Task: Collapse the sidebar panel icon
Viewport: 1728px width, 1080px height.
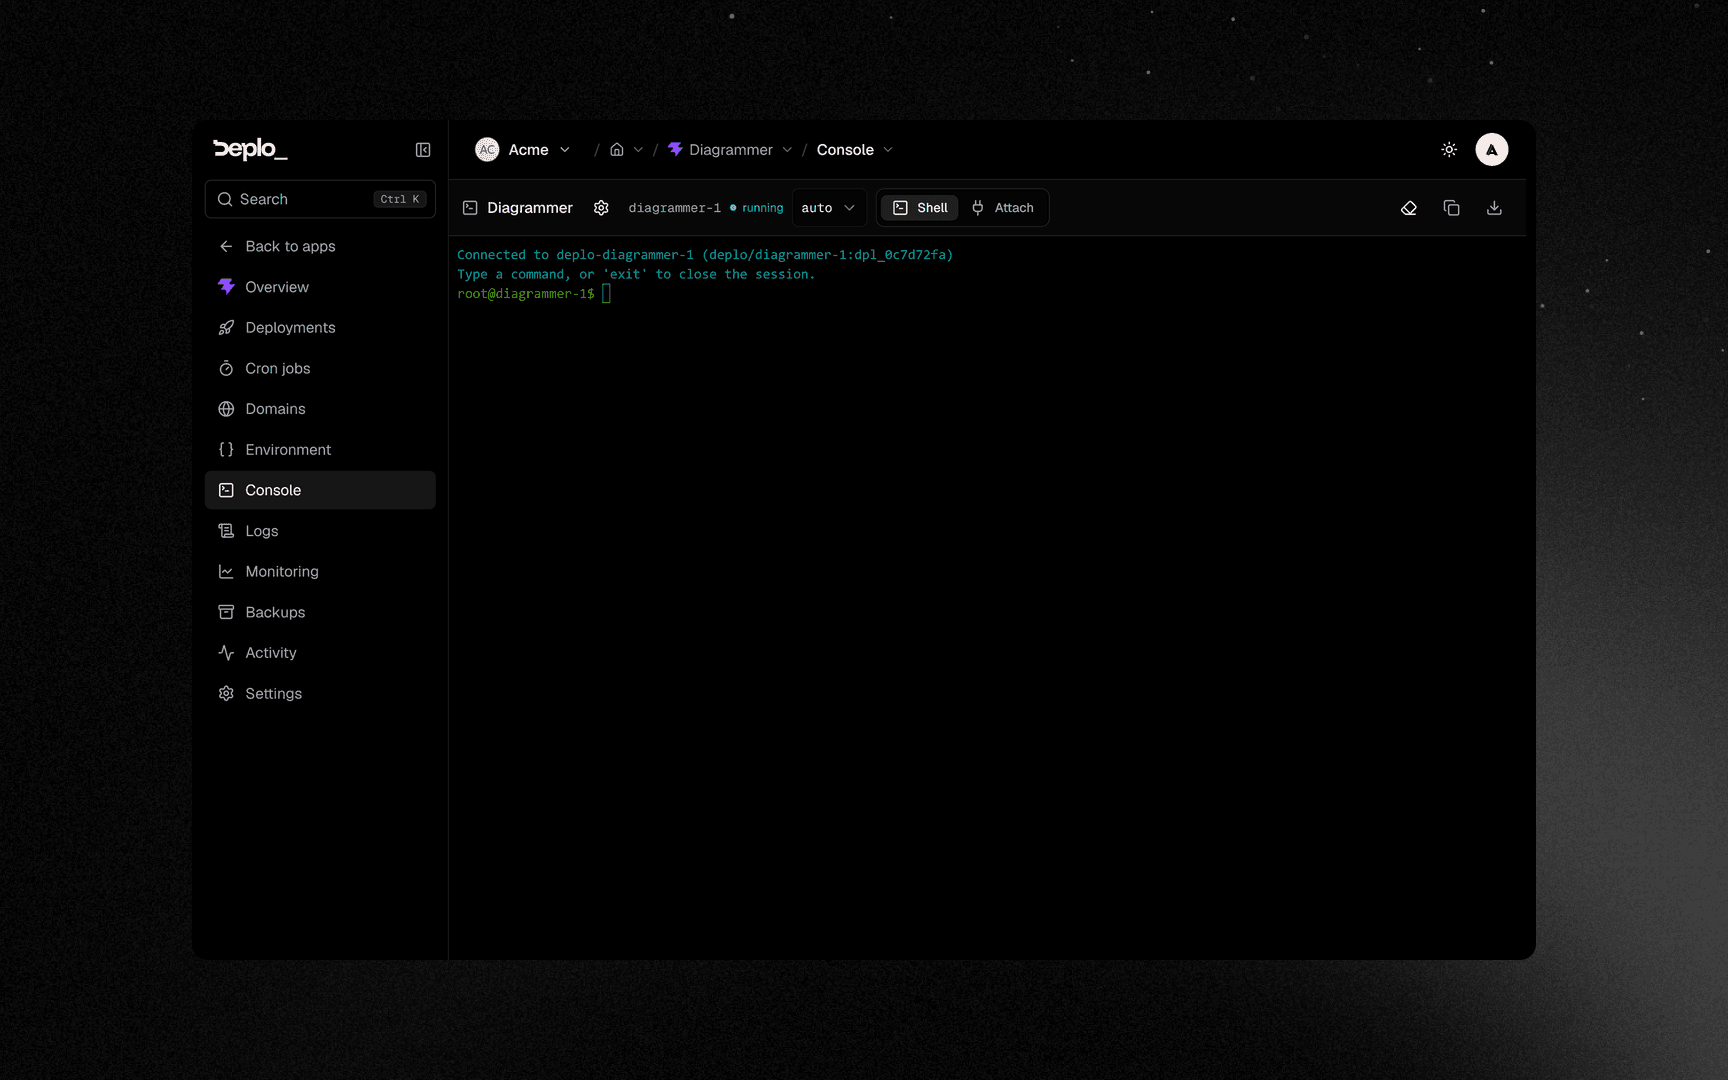Action: (423, 150)
